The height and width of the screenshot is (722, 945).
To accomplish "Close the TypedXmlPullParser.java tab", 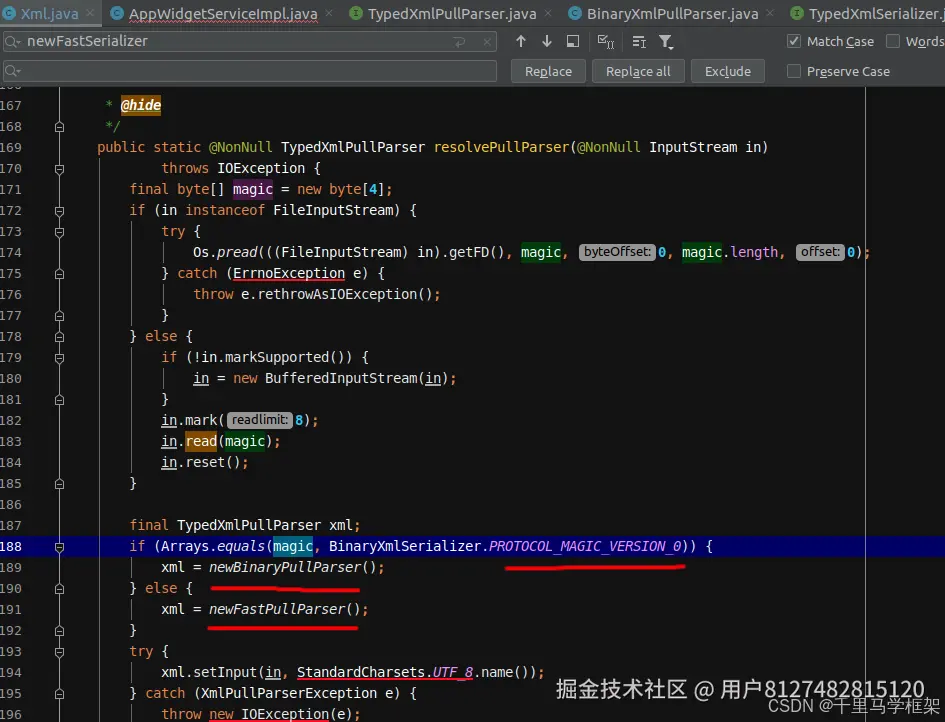I will click(547, 13).
